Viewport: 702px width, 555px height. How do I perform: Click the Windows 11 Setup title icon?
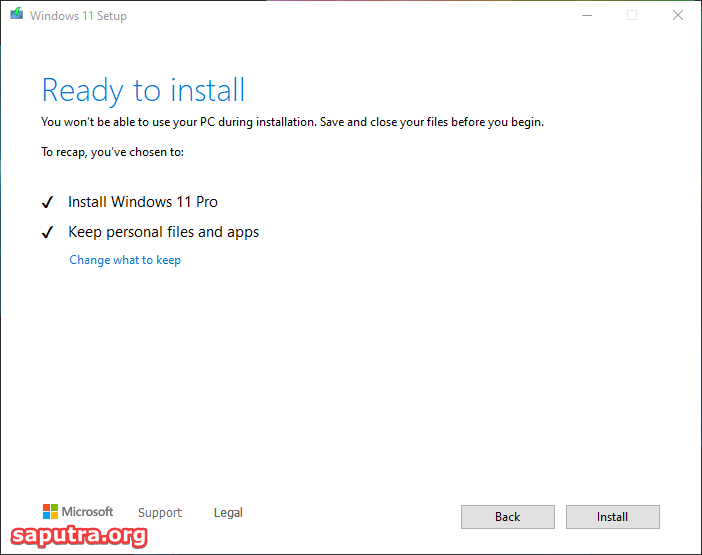pyautogui.click(x=17, y=14)
